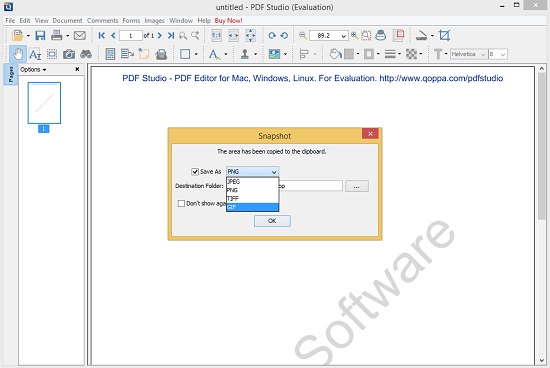Viewport: 550px width, 368px height.
Task: Send the PDF via the envelope Email icon
Action: pos(80,35)
